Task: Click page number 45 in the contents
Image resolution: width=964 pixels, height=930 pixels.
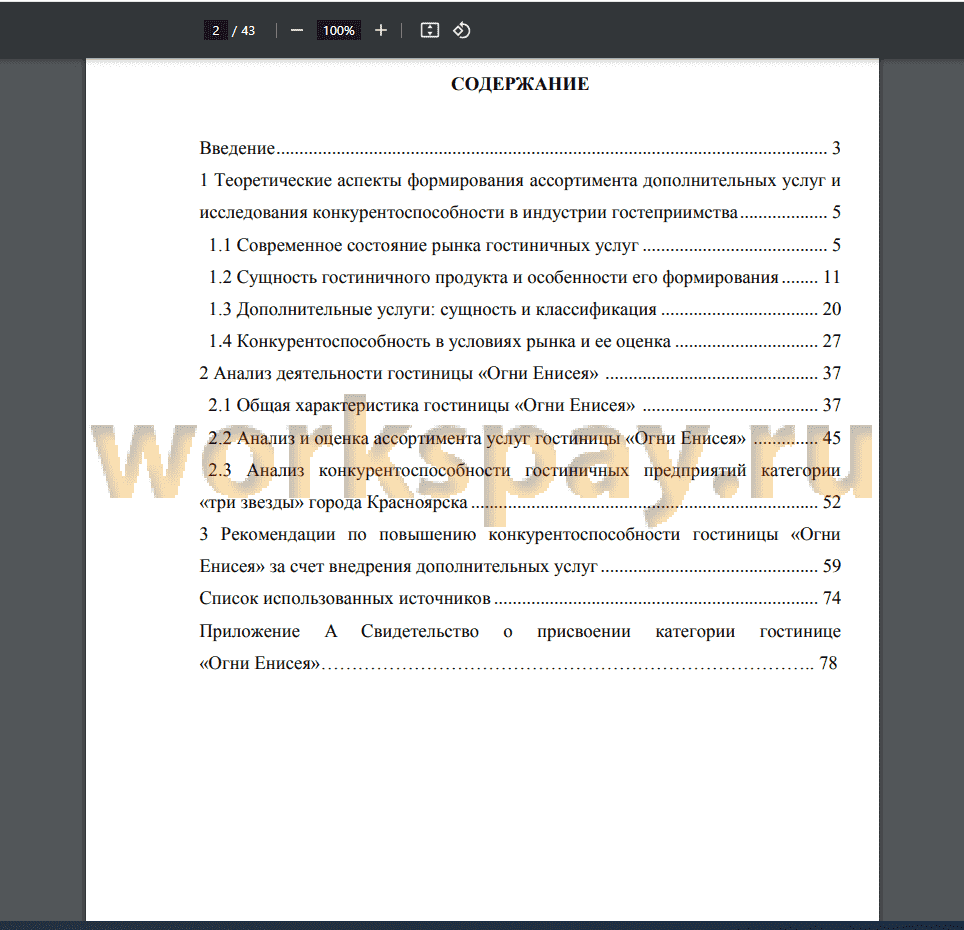Action: click(x=832, y=438)
